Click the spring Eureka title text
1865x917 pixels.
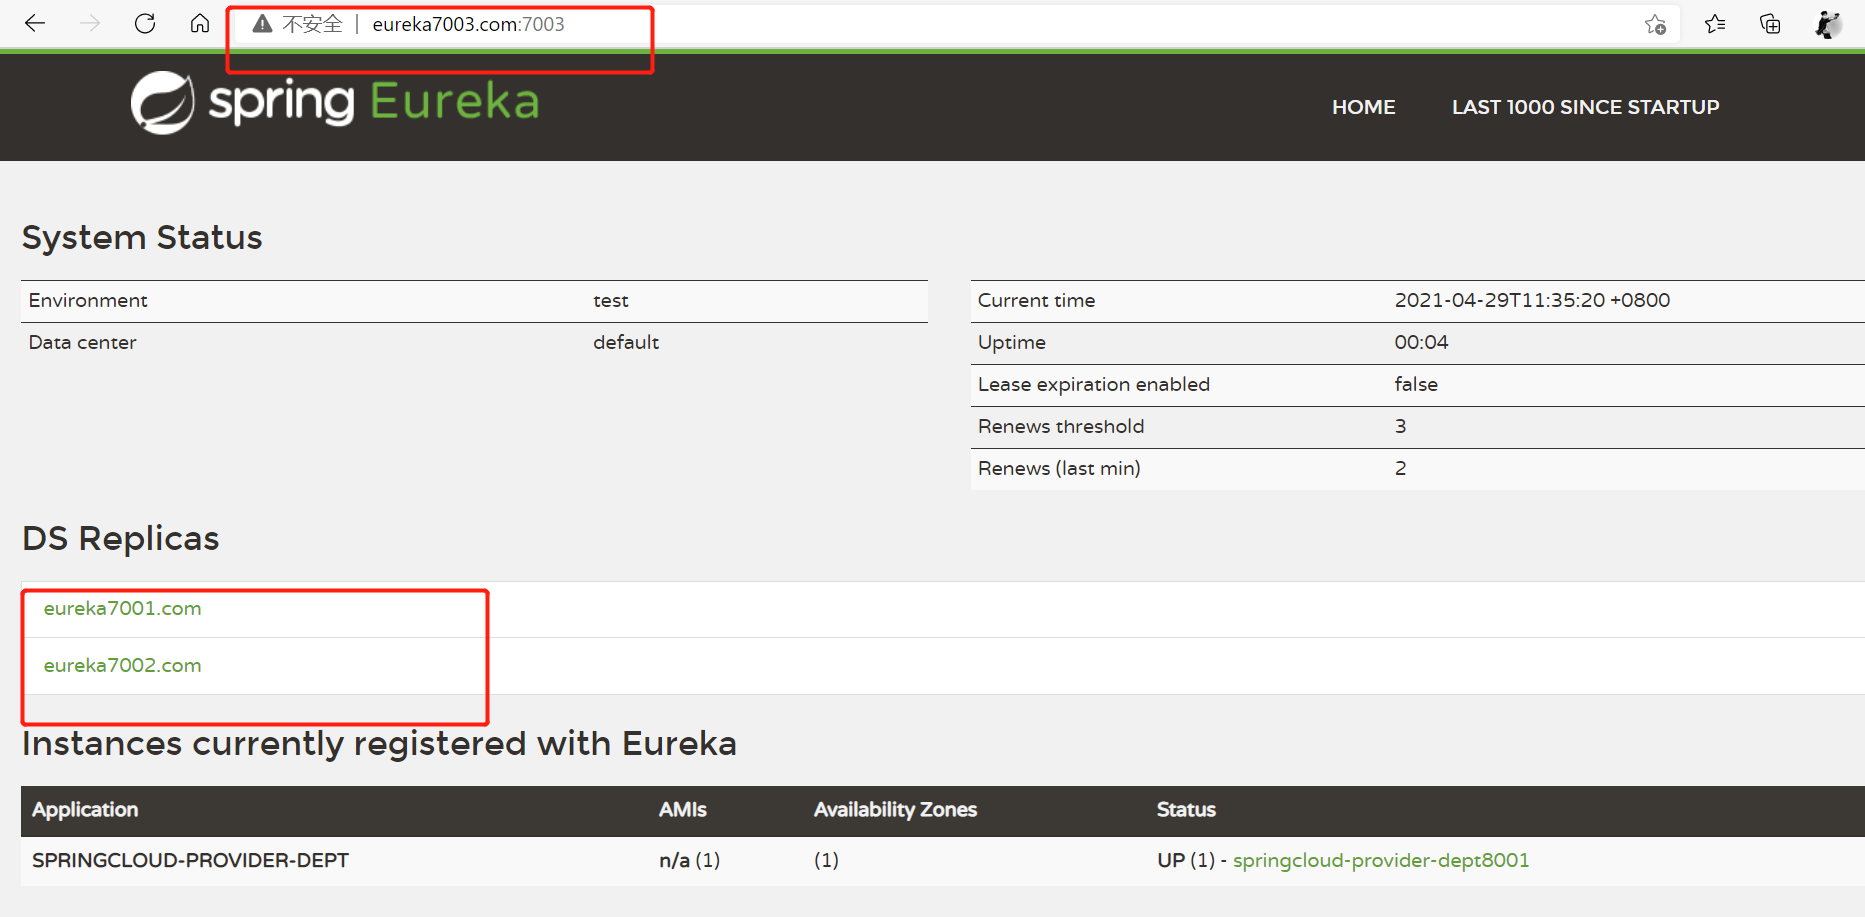tap(374, 102)
